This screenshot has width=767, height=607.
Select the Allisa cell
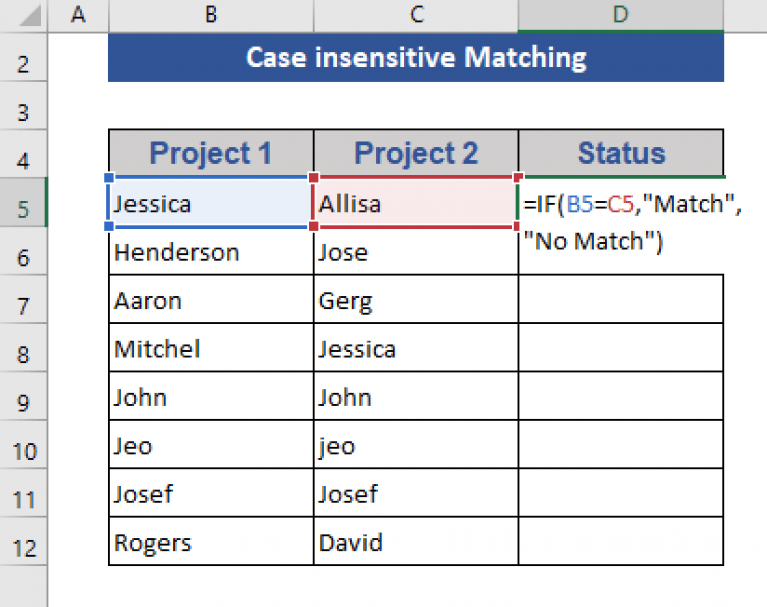coord(416,204)
